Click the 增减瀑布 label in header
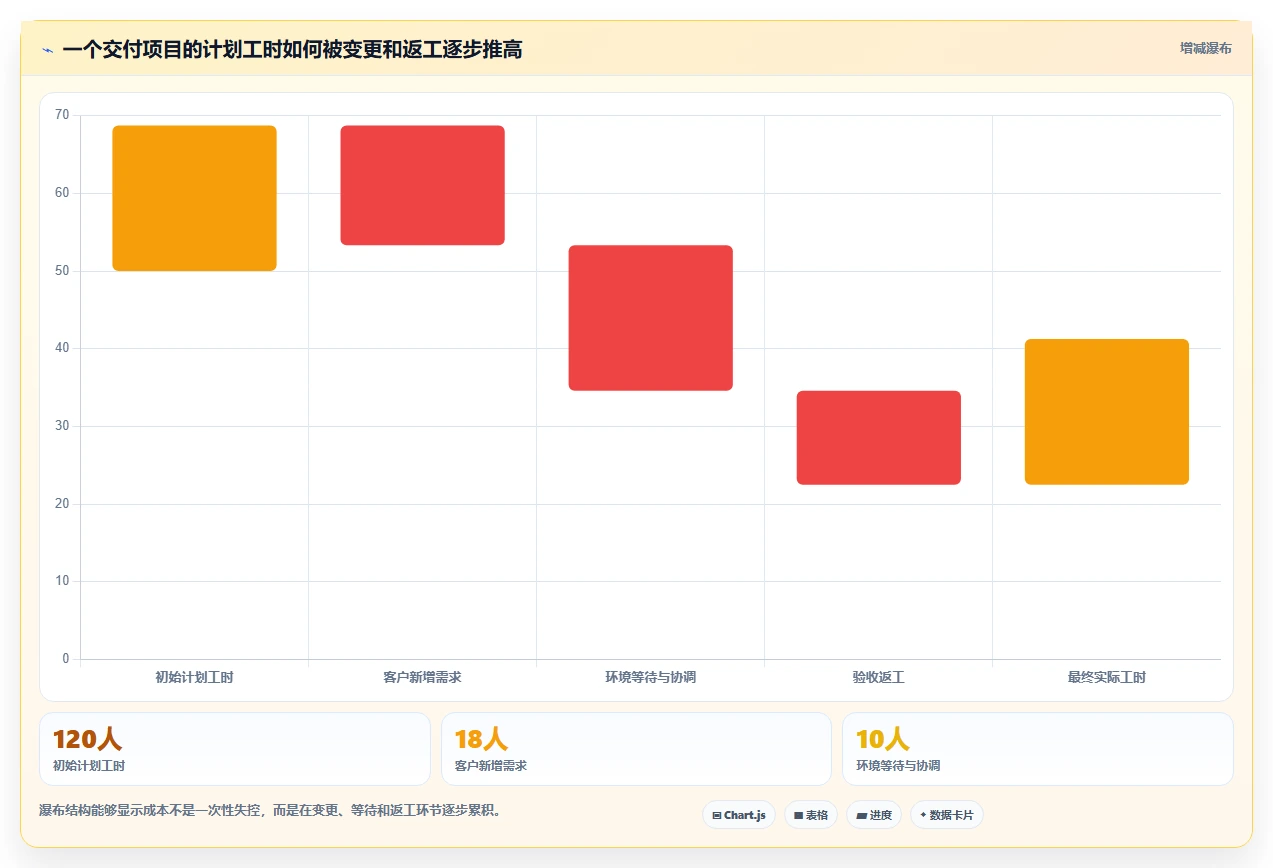 tap(1205, 48)
